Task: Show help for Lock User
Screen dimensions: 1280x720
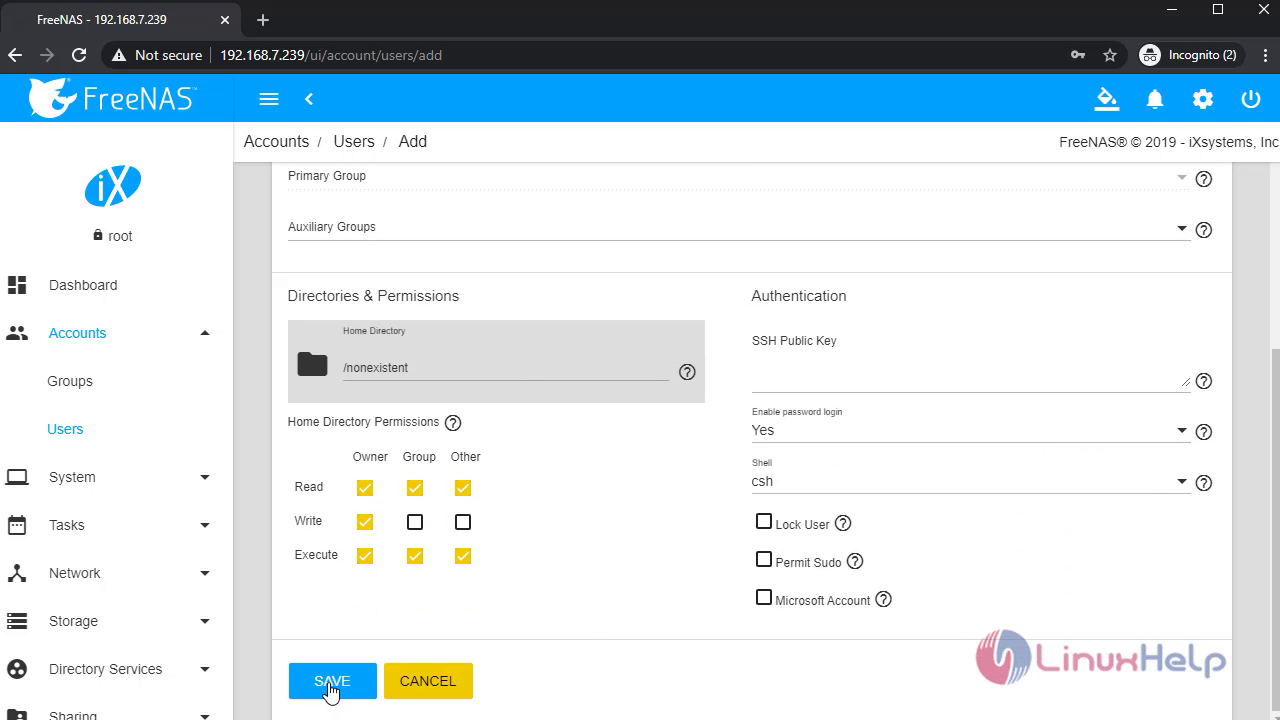Action: [x=843, y=523]
